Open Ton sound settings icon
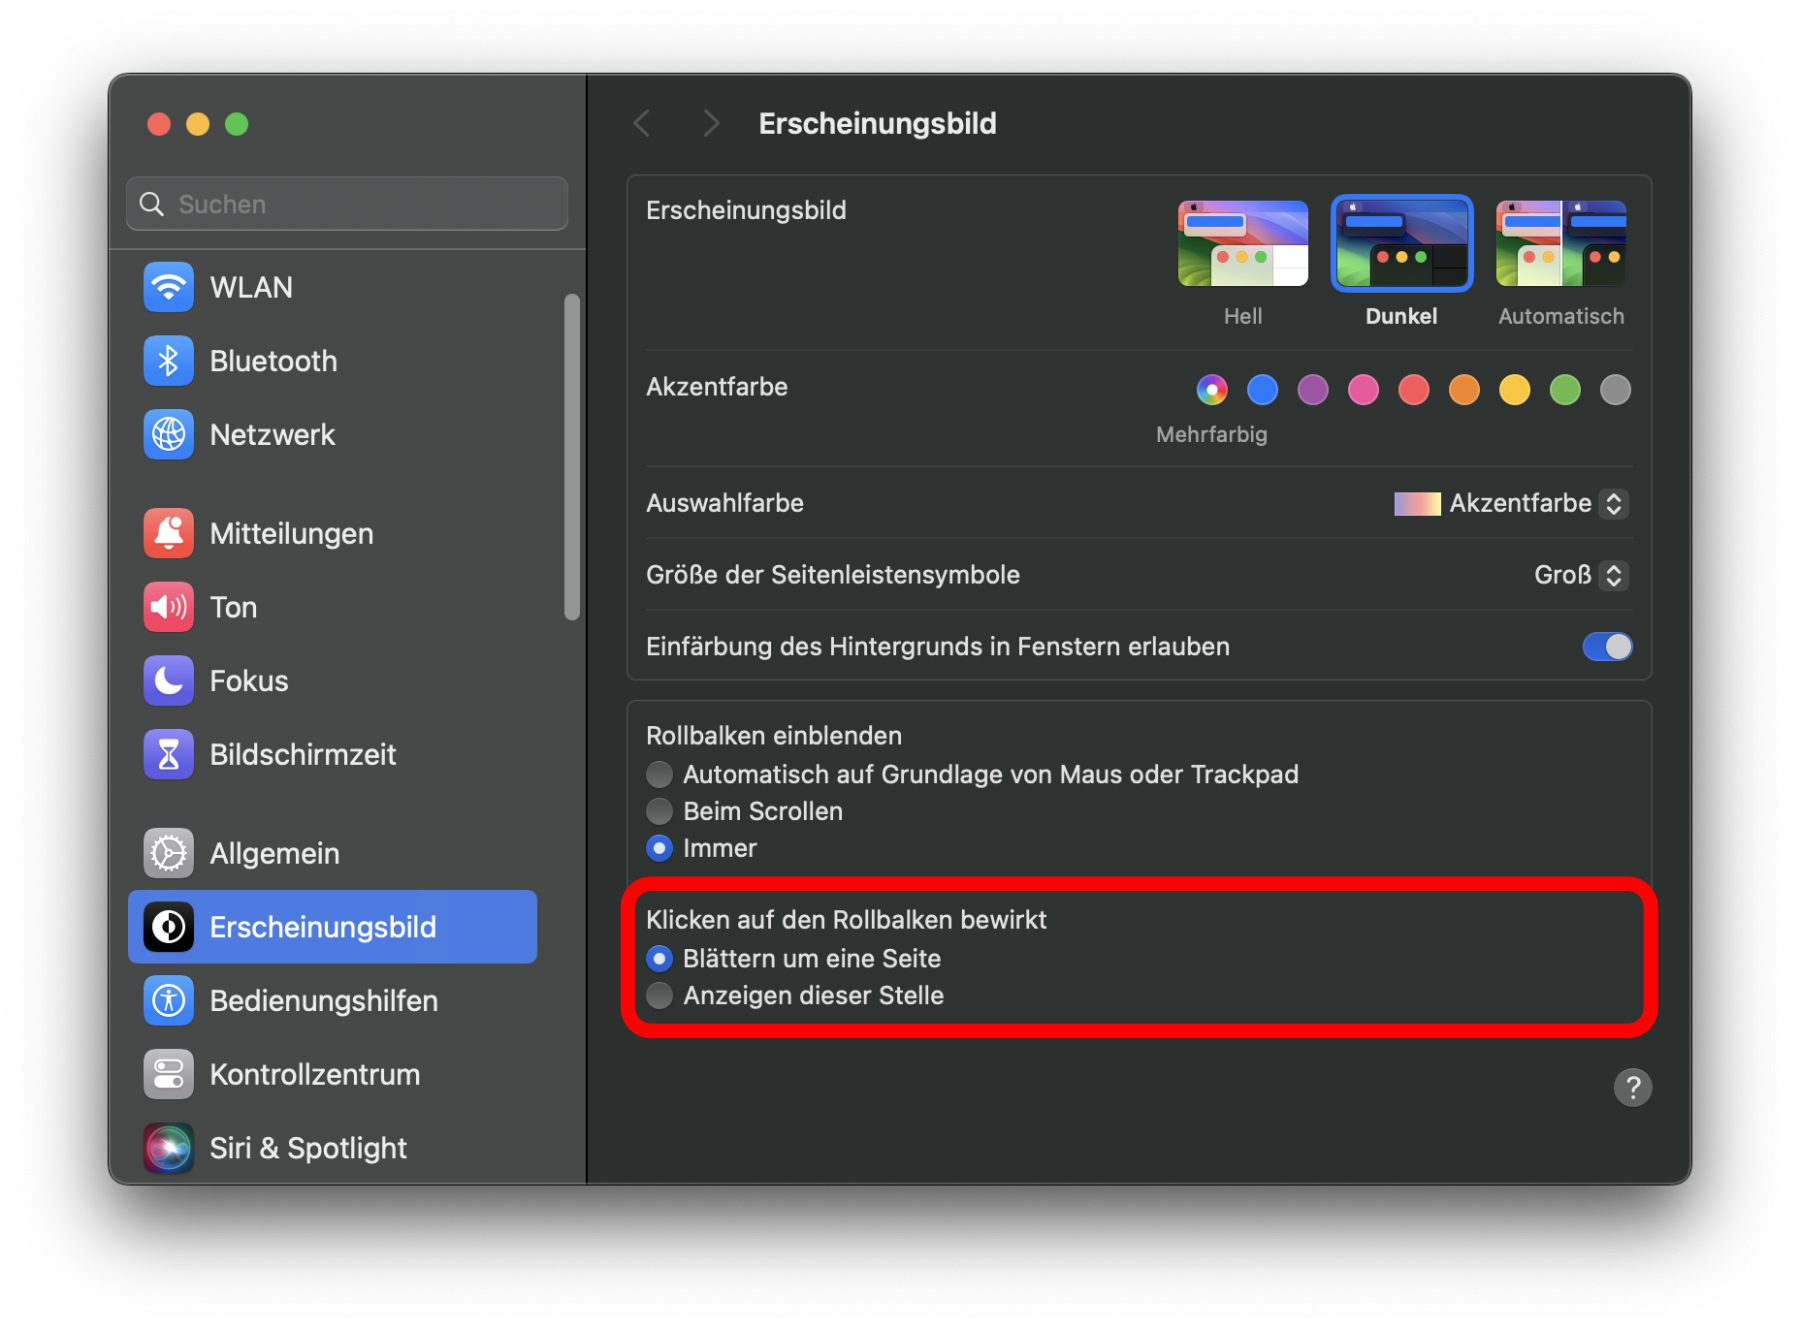The height and width of the screenshot is (1328, 1800). (168, 607)
